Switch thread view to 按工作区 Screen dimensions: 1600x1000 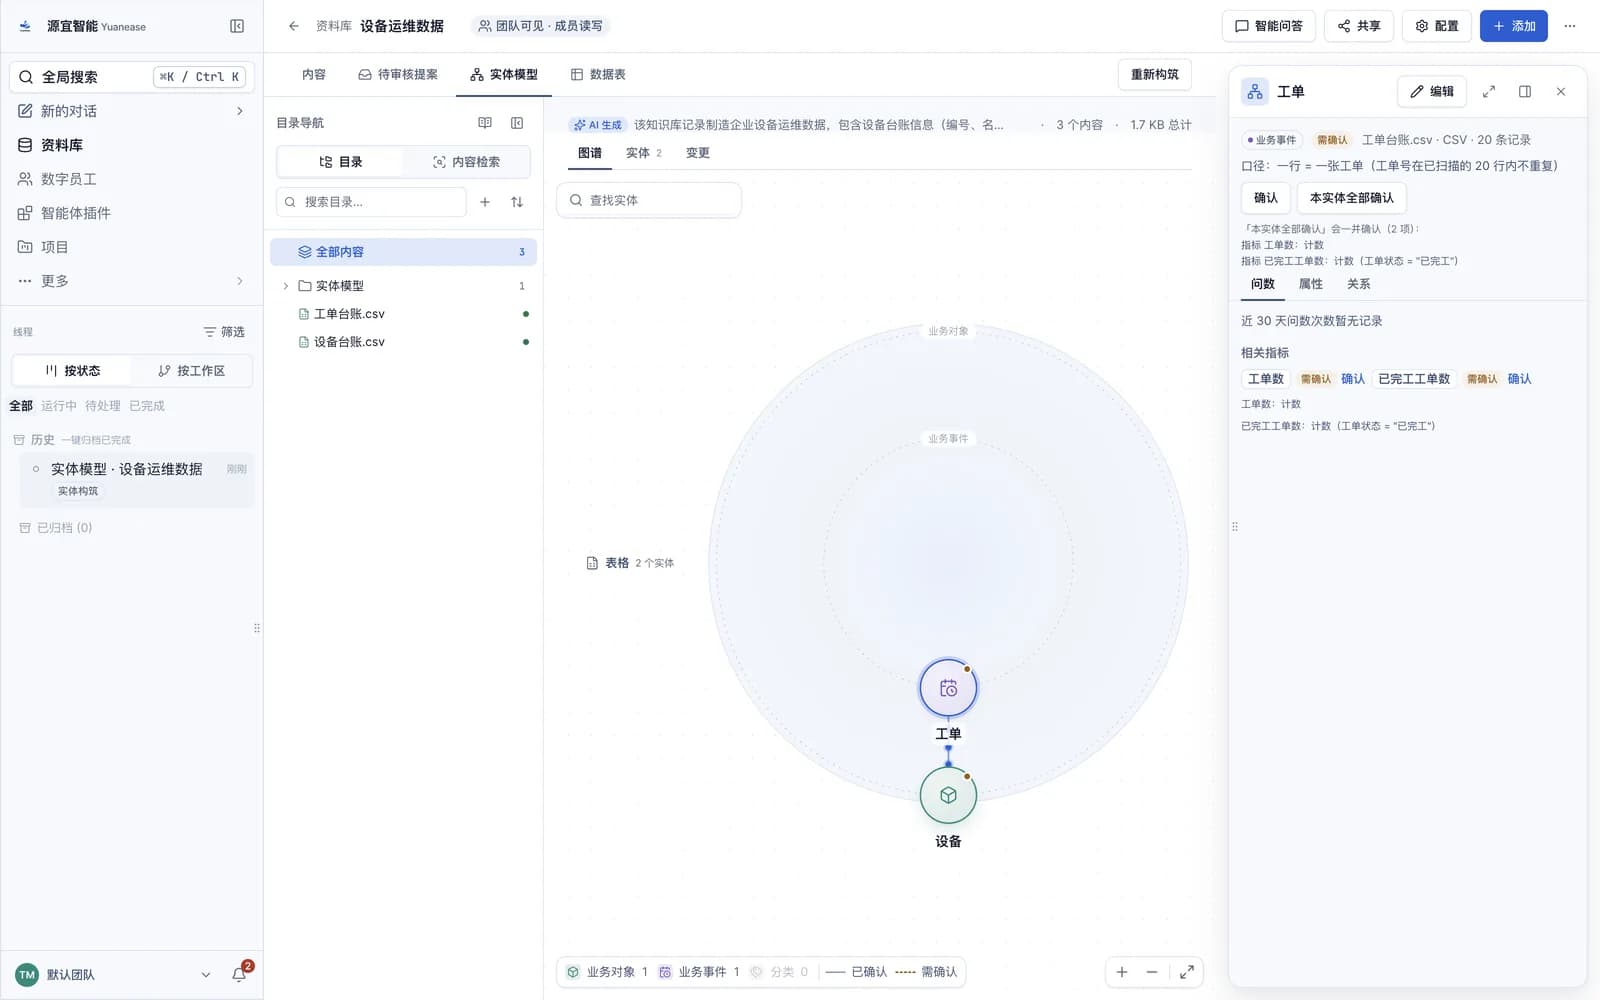[191, 371]
